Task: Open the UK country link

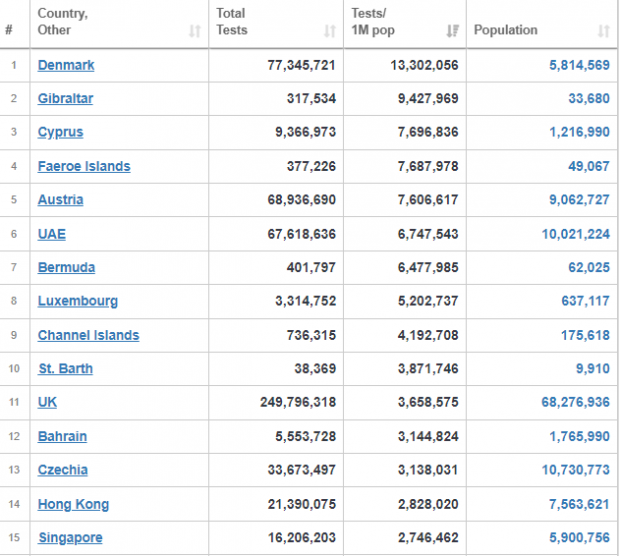Action: 47,403
